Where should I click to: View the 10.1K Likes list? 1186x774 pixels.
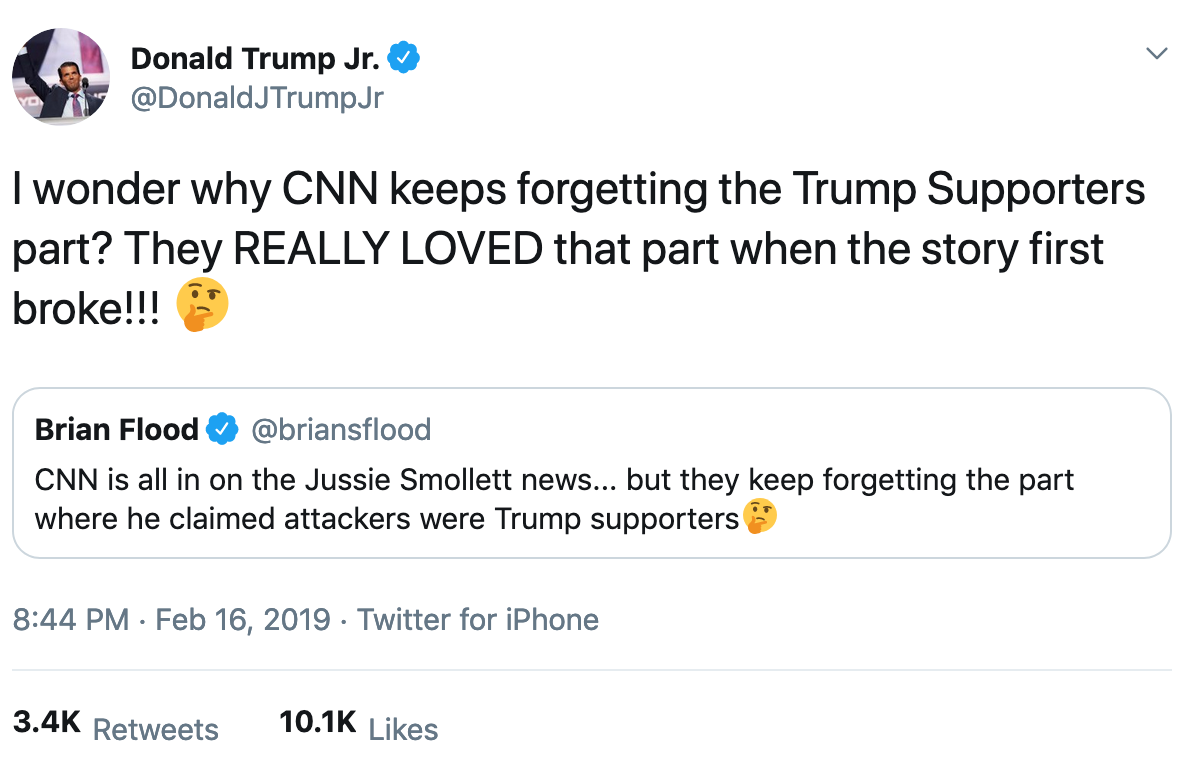click(x=359, y=726)
